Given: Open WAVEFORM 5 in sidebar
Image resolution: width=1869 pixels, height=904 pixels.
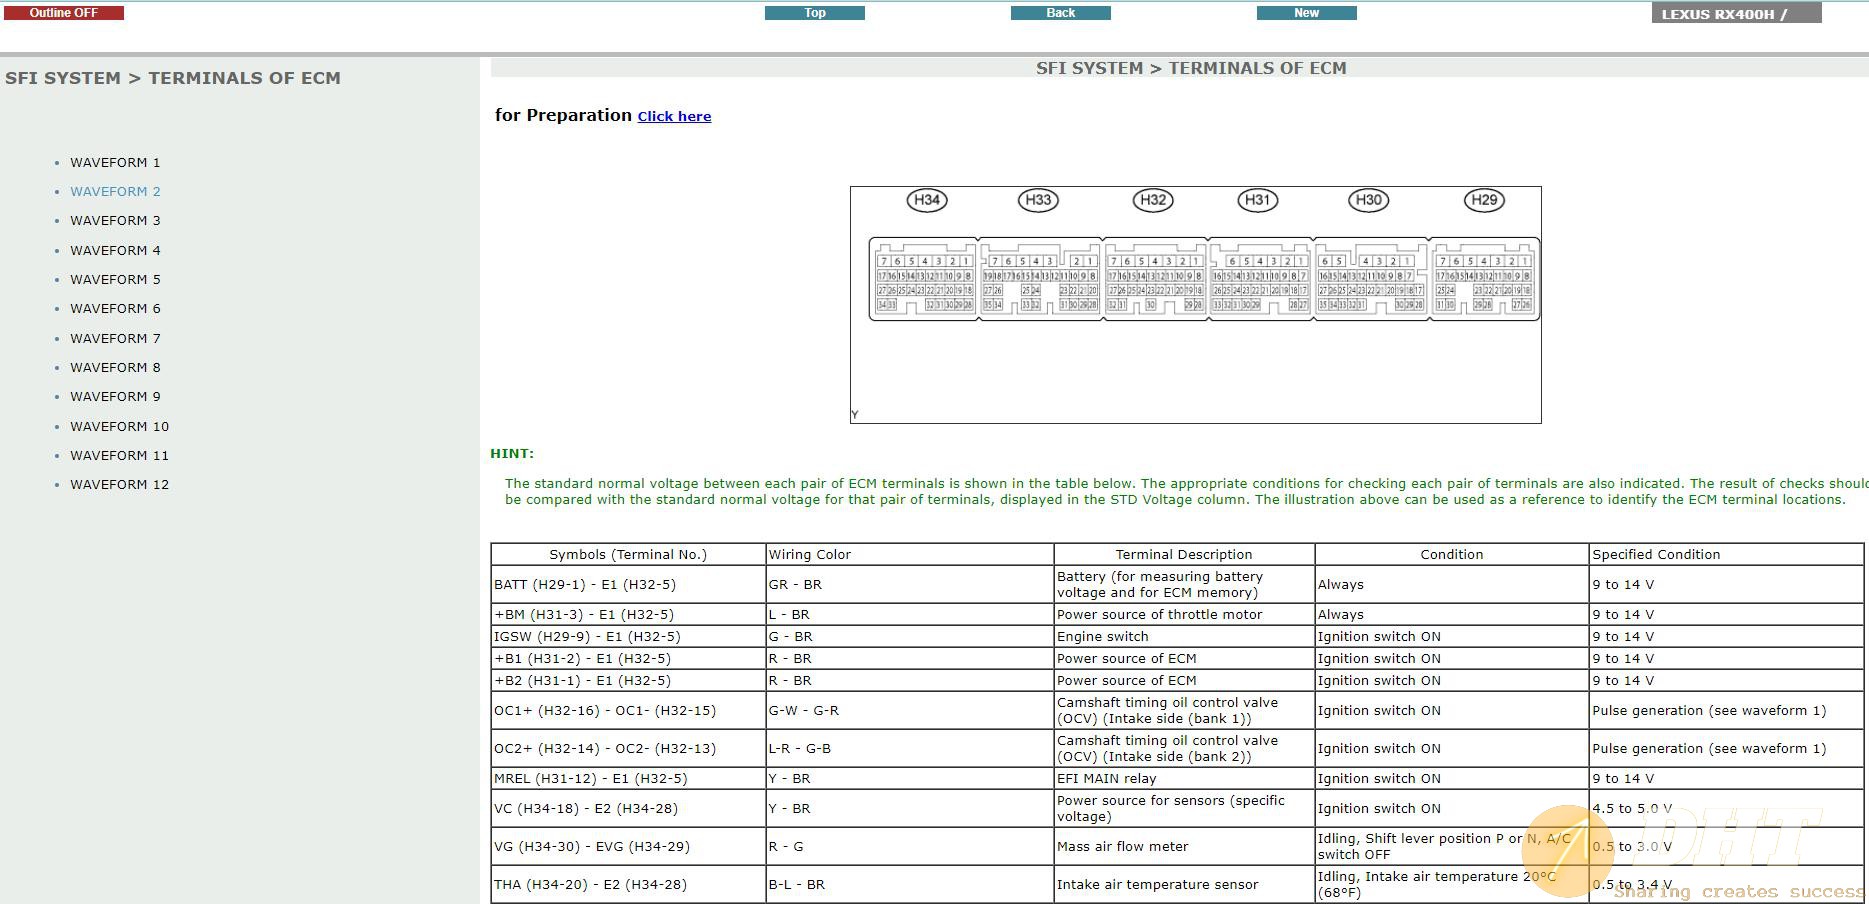Looking at the screenshot, I should pyautogui.click(x=115, y=279).
